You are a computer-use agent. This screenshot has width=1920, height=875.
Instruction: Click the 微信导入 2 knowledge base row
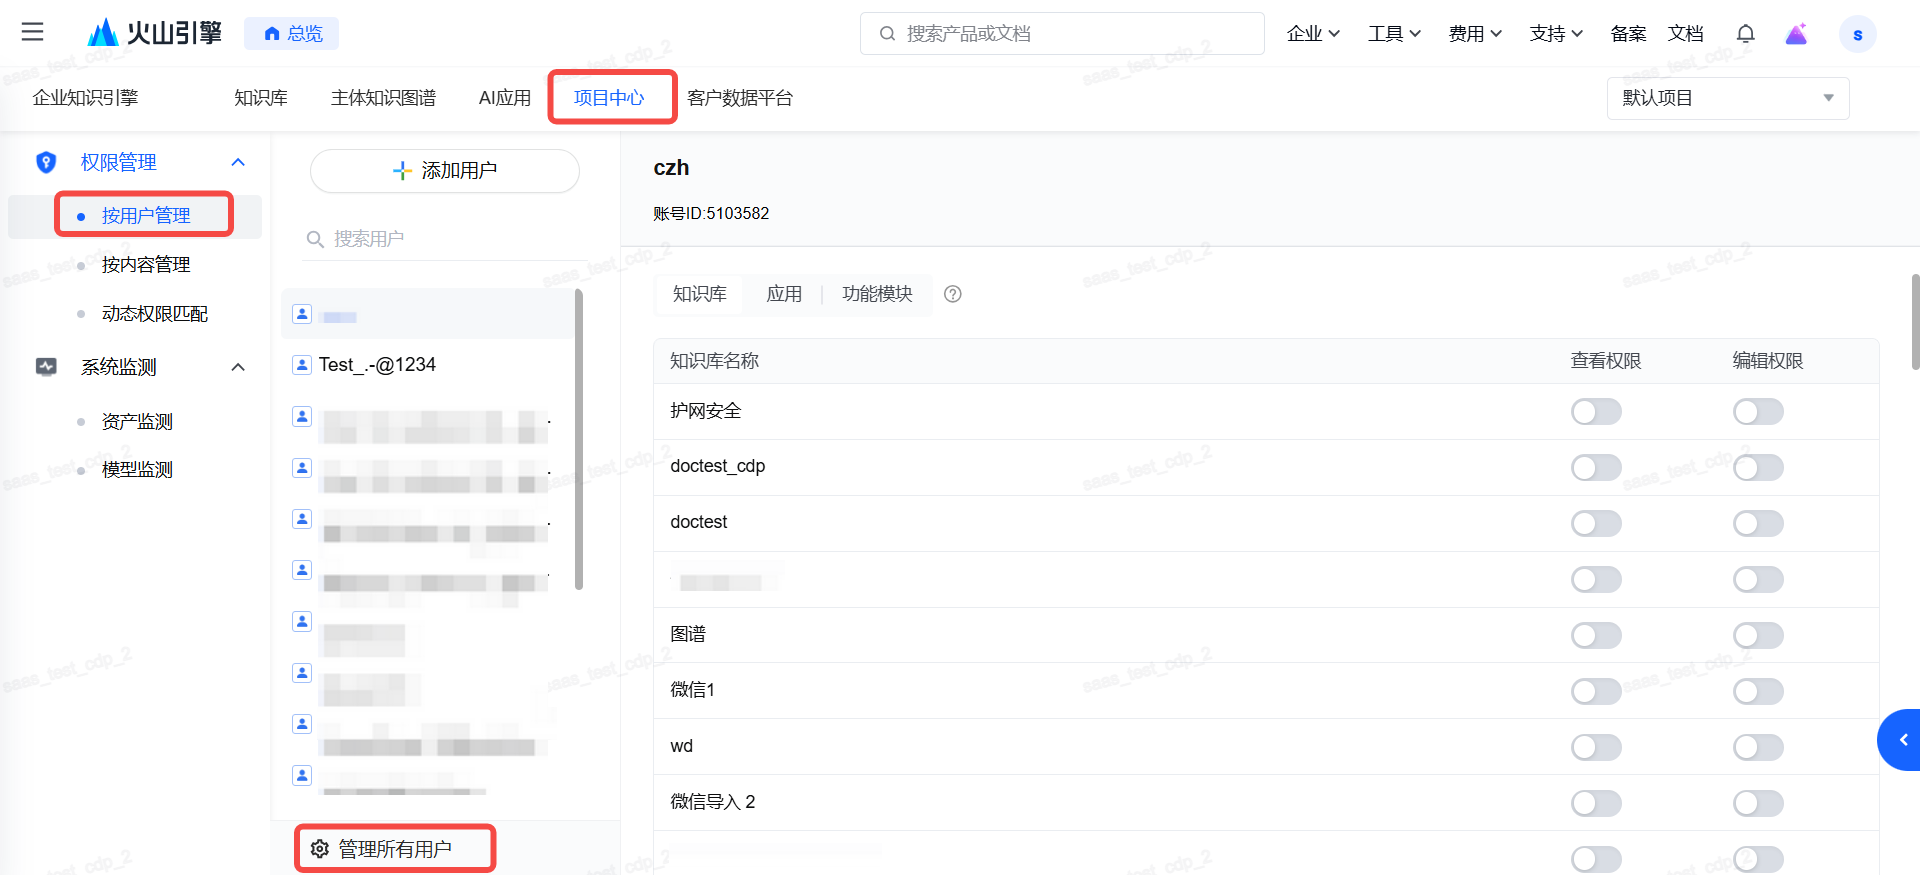1266,802
